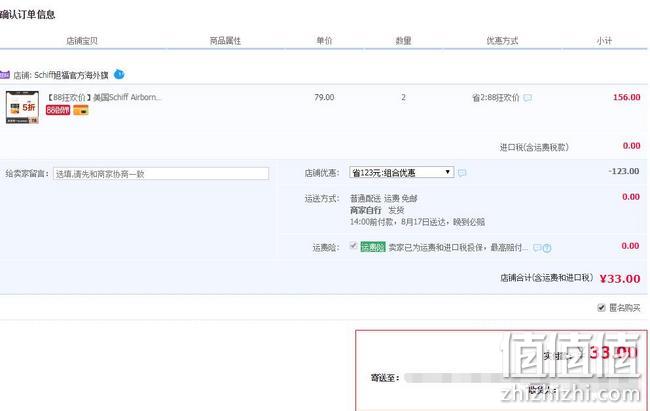Screen dimensions: 650x411
Task: Open the Schiff Airborne product thumbnail
Action: coord(22,107)
